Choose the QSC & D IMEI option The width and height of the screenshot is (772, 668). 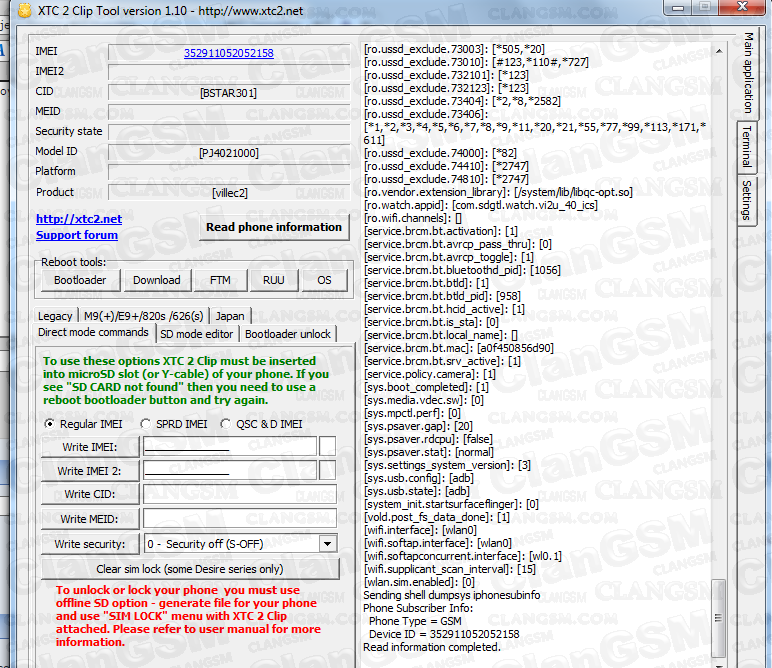coord(225,424)
